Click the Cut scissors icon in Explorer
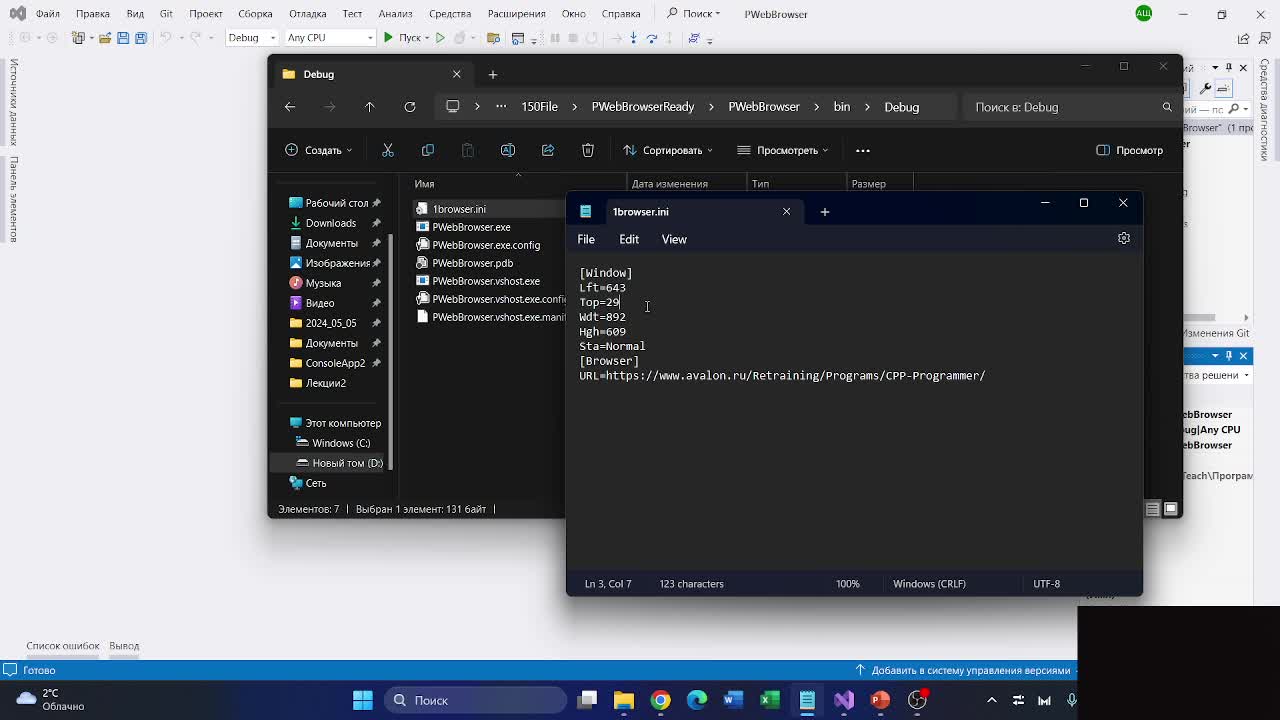Viewport: 1280px width, 720px height. [x=388, y=150]
